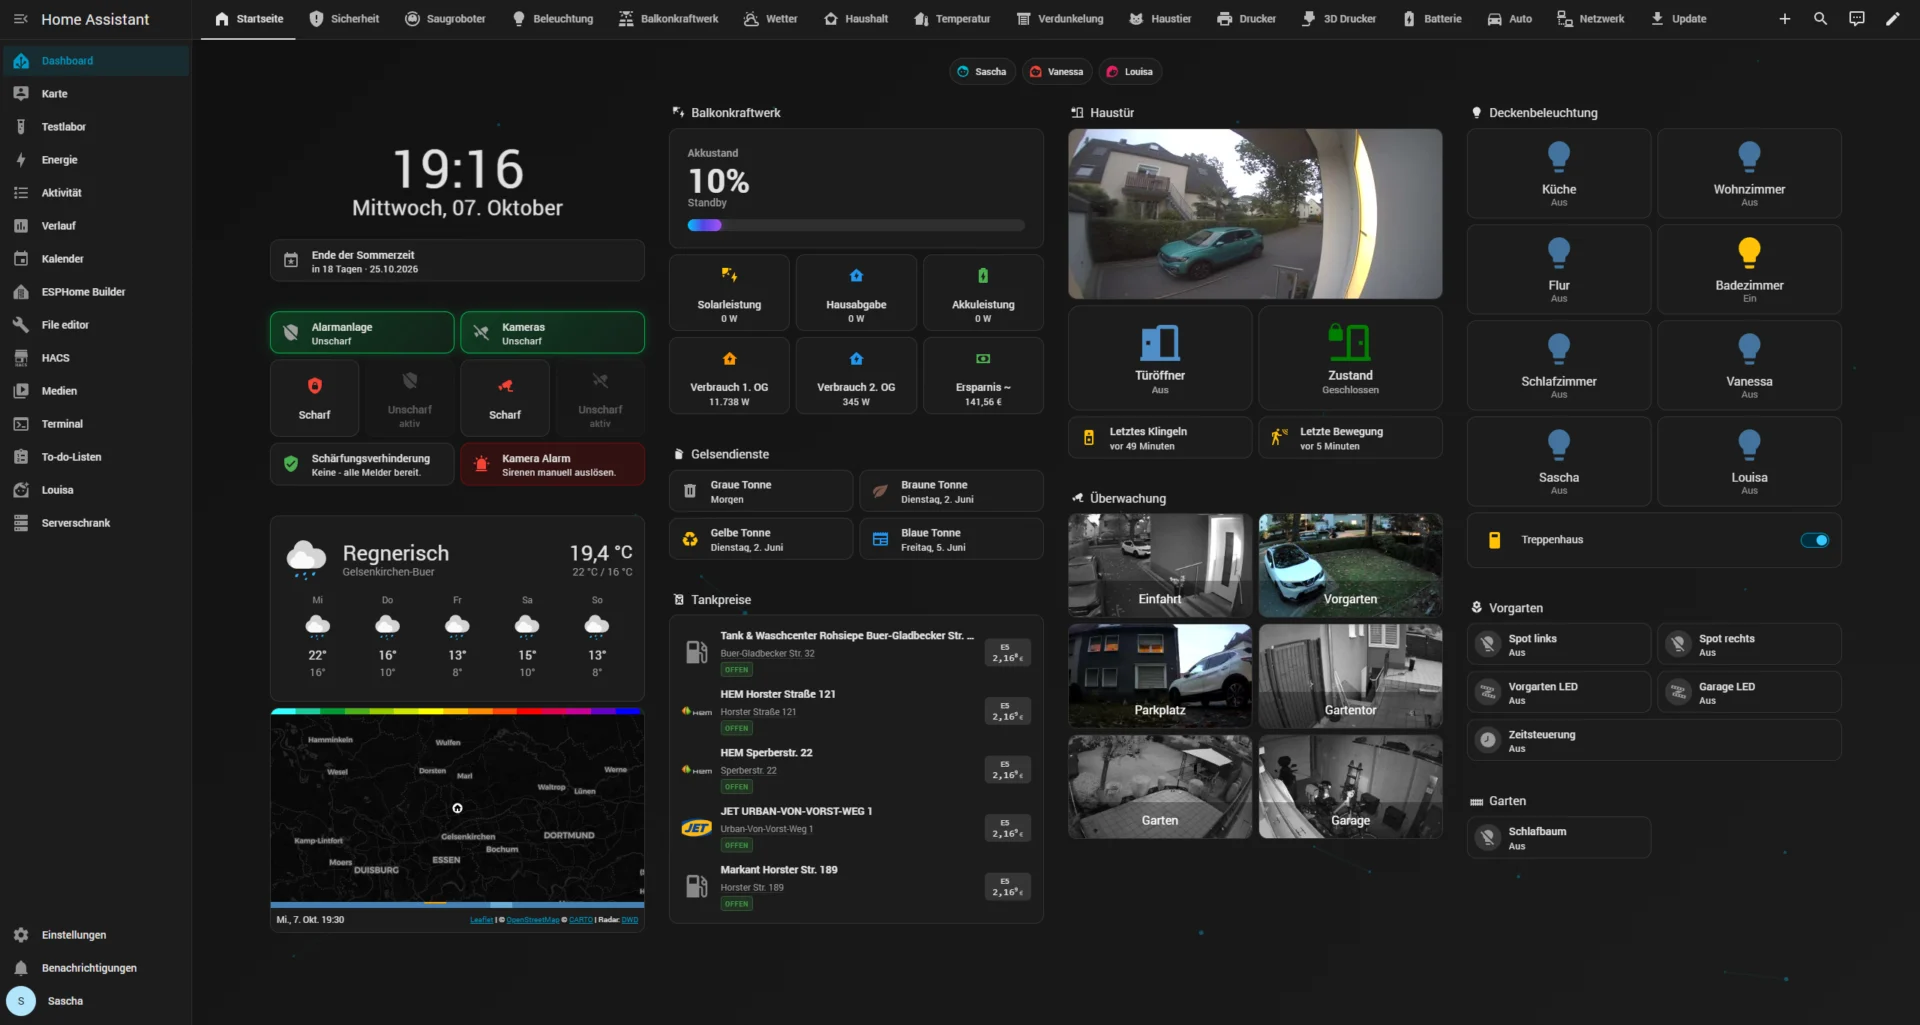
Task: Open the File editor wrench item
Action: [x=95, y=325]
